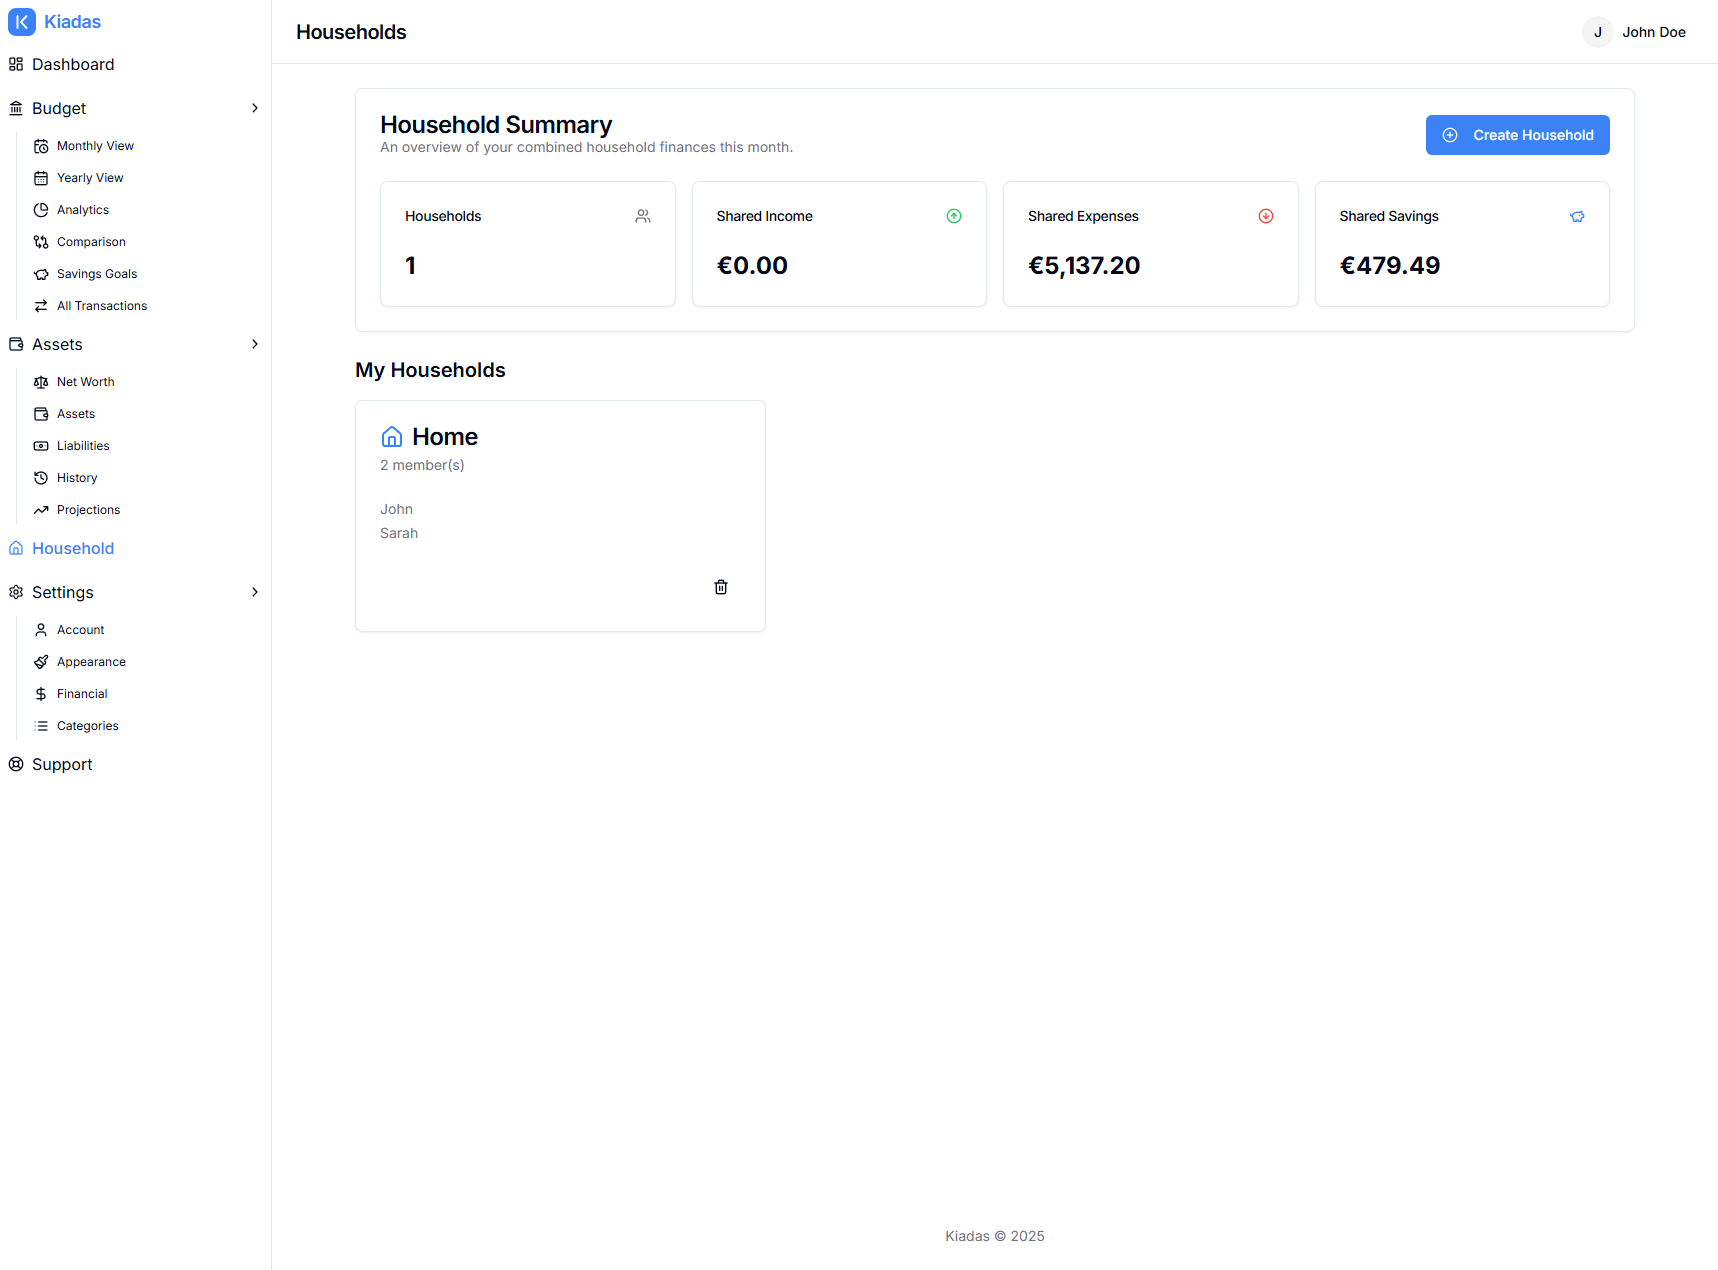Expand the Settings section chevron
The height and width of the screenshot is (1270, 1718).
pos(255,591)
